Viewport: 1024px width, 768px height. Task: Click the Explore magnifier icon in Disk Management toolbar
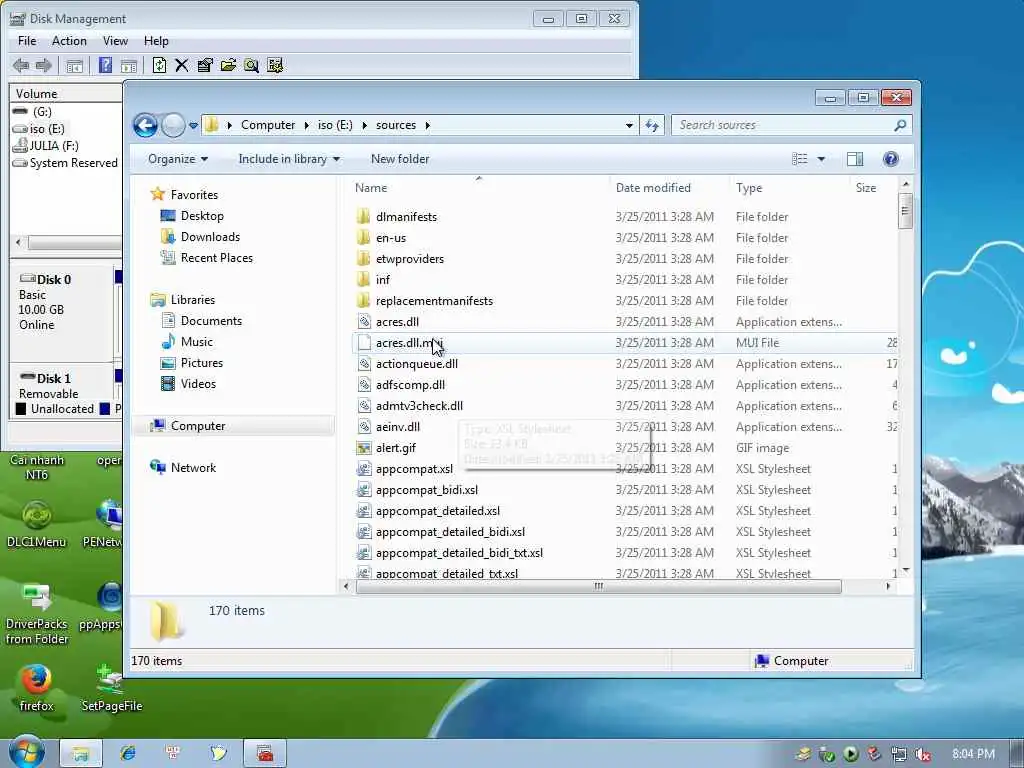251,65
